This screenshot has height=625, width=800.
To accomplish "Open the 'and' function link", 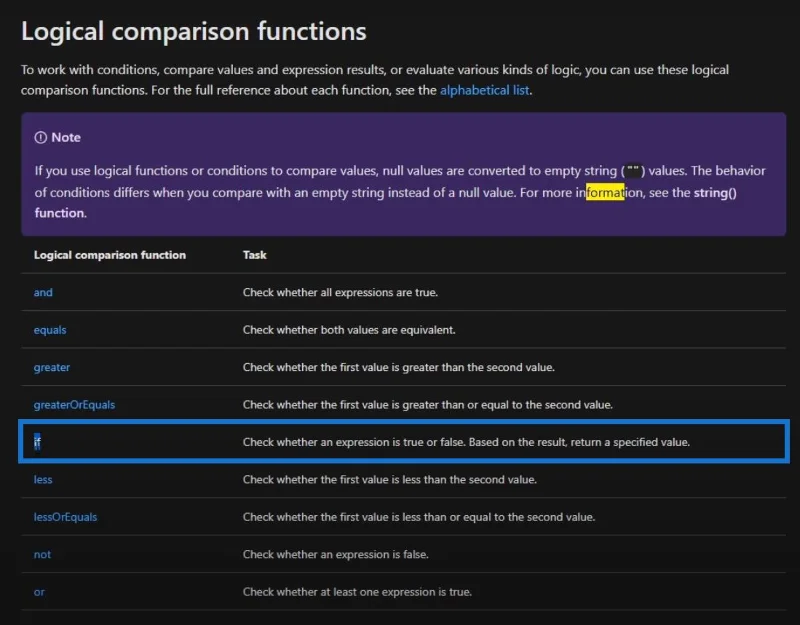I will 43,292.
